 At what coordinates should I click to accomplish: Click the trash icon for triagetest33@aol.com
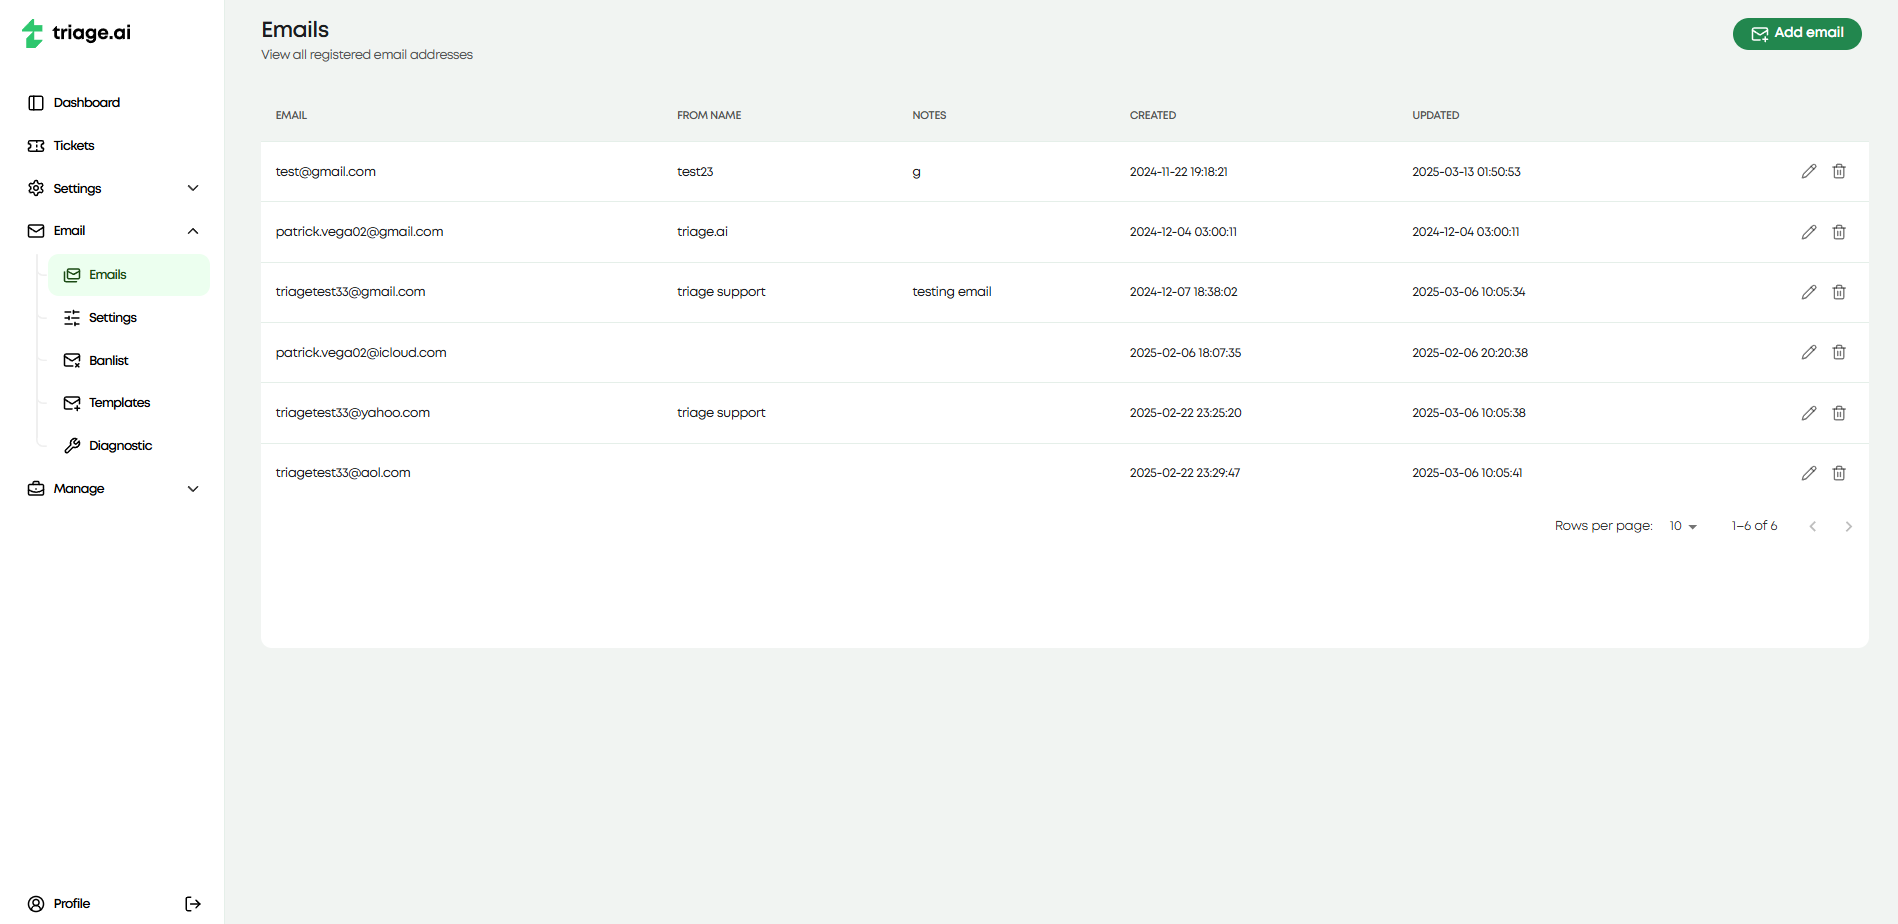pos(1839,472)
